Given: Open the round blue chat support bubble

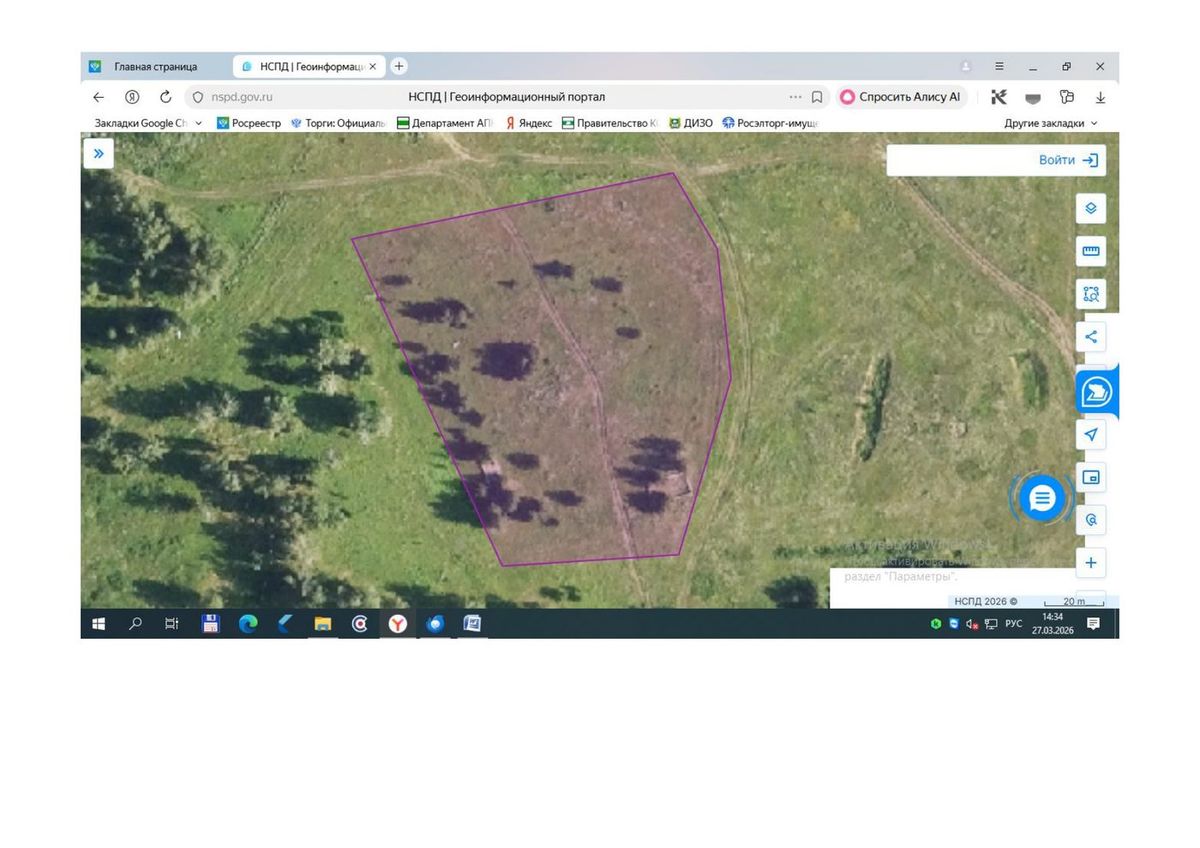Looking at the screenshot, I should click(1042, 497).
